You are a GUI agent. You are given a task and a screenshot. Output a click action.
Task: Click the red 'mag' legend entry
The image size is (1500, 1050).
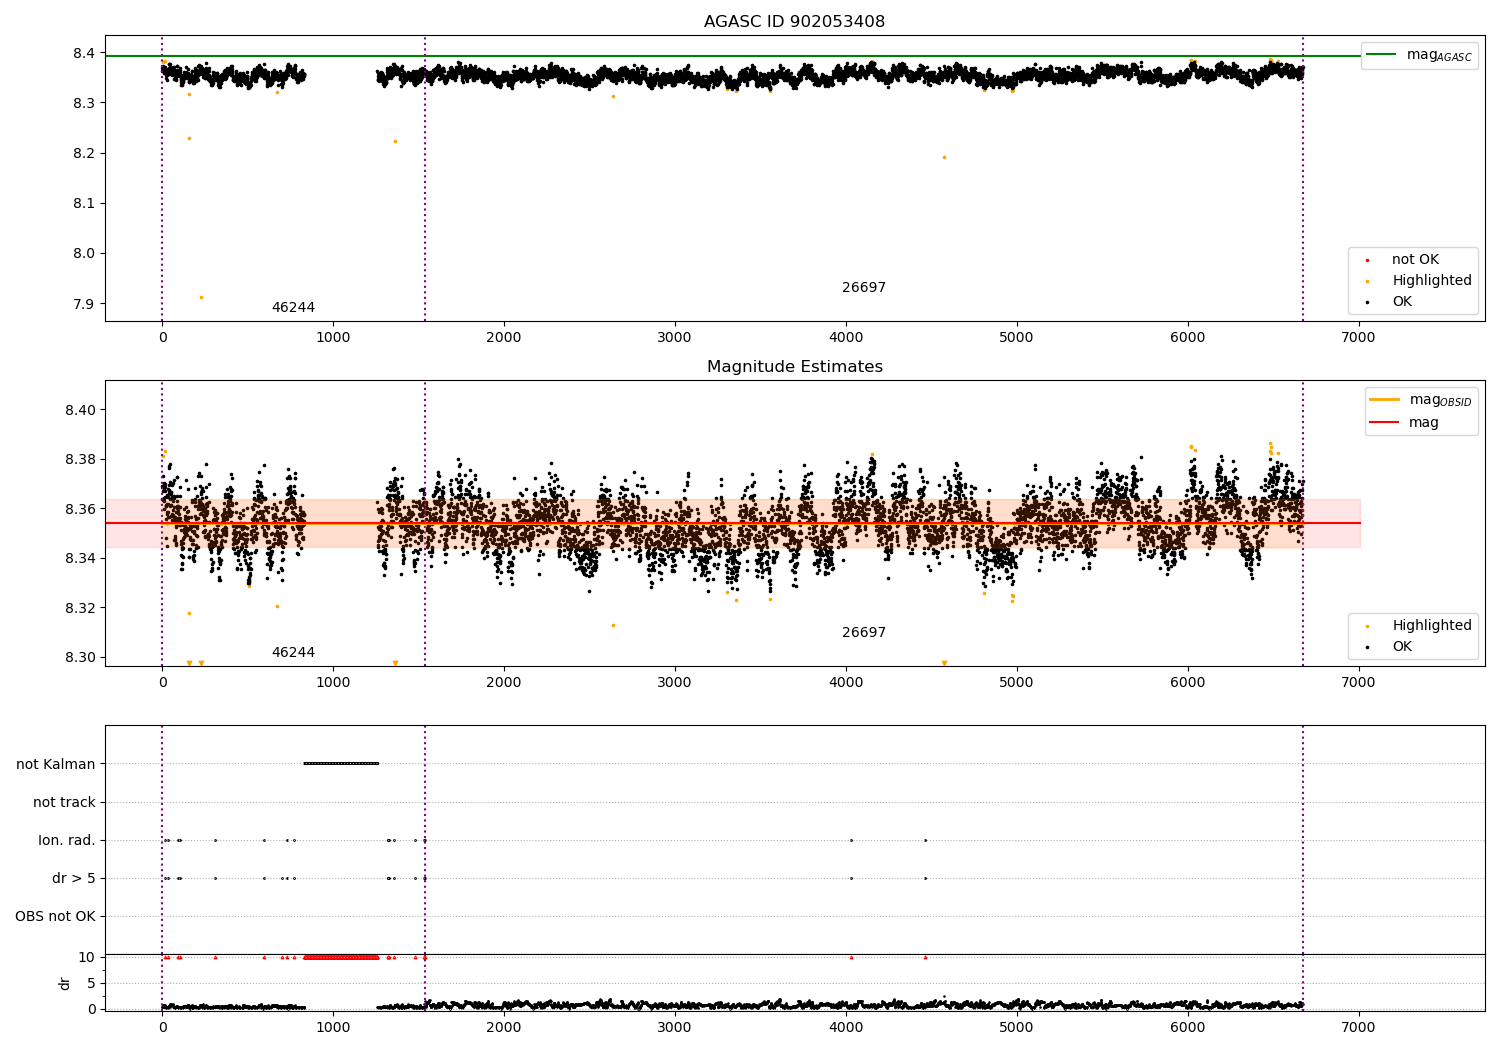[1404, 423]
